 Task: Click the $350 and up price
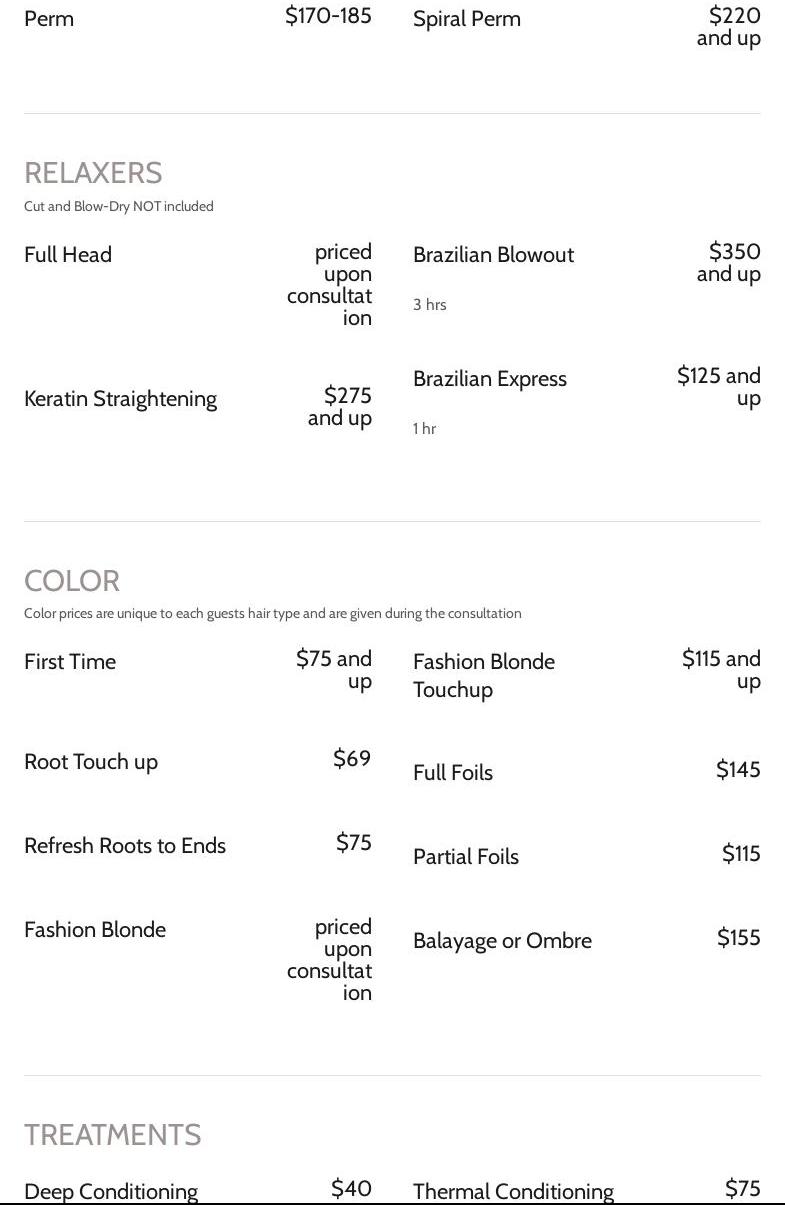point(729,262)
